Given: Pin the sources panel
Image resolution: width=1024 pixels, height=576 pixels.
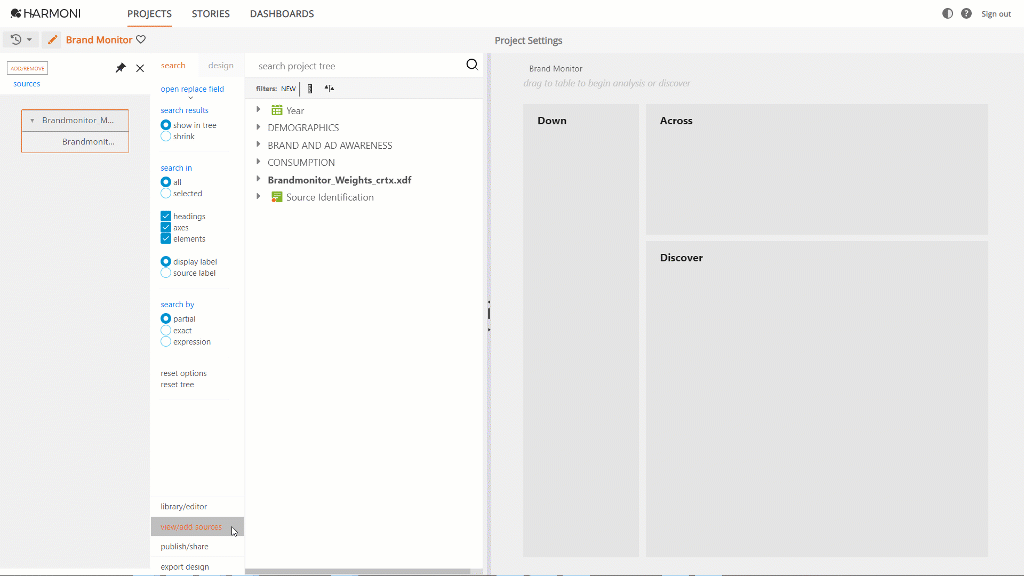Looking at the screenshot, I should pos(120,68).
